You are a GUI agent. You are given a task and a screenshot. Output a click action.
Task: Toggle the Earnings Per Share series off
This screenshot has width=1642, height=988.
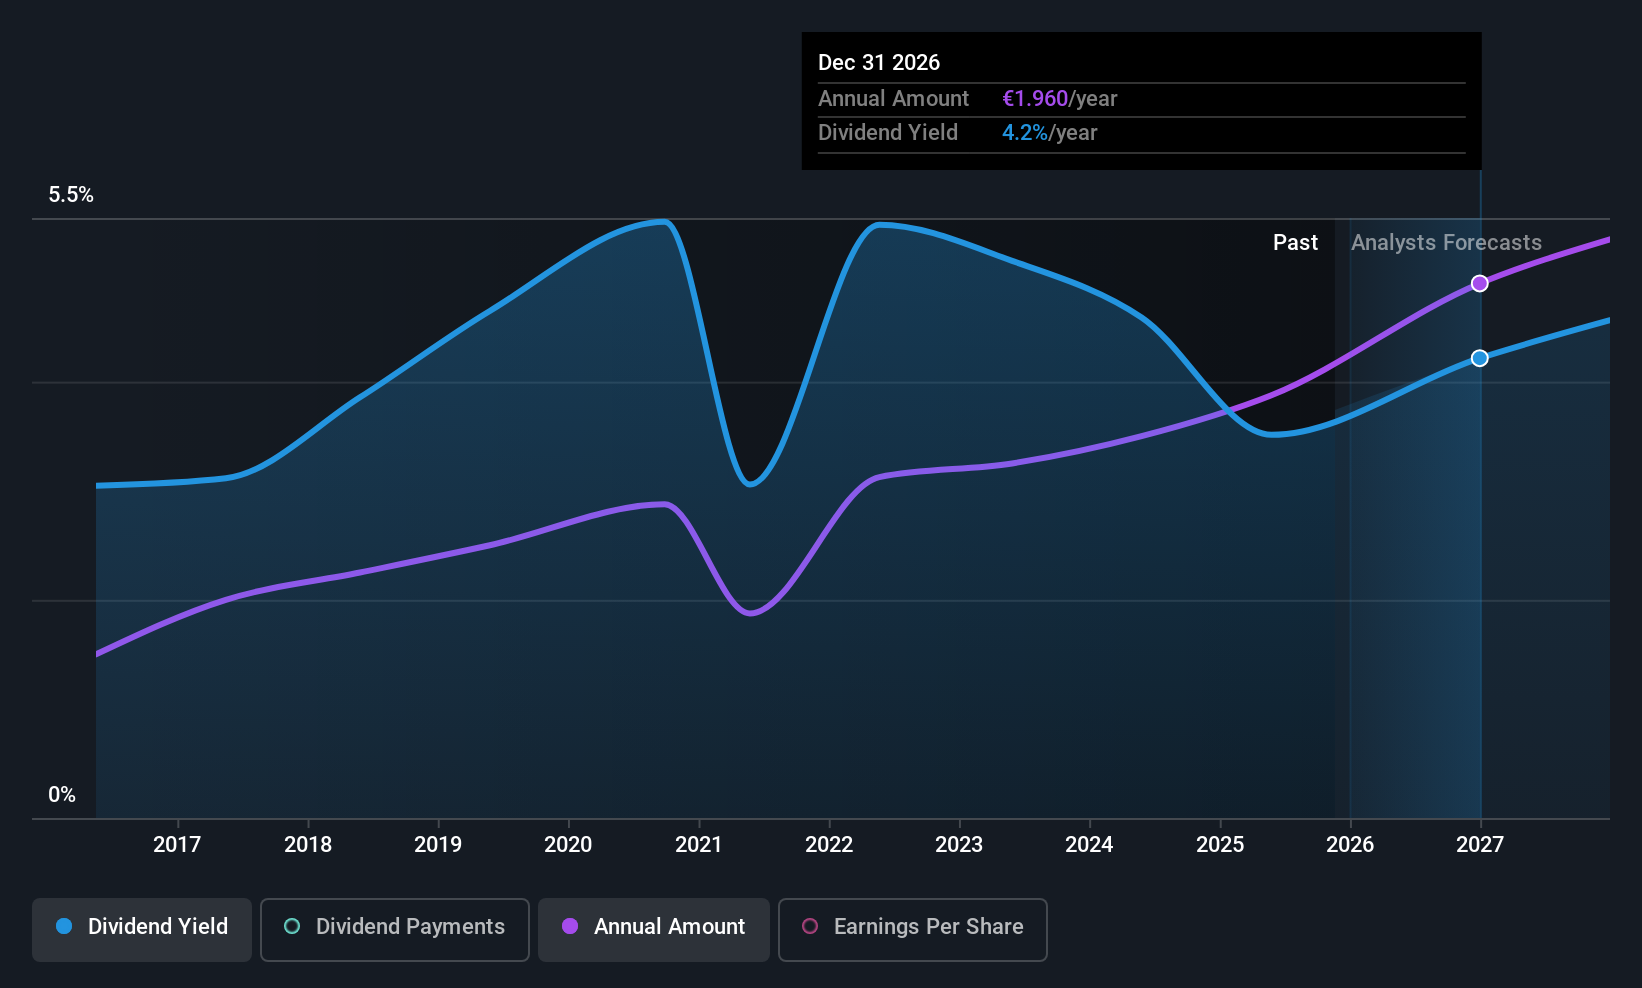(911, 927)
